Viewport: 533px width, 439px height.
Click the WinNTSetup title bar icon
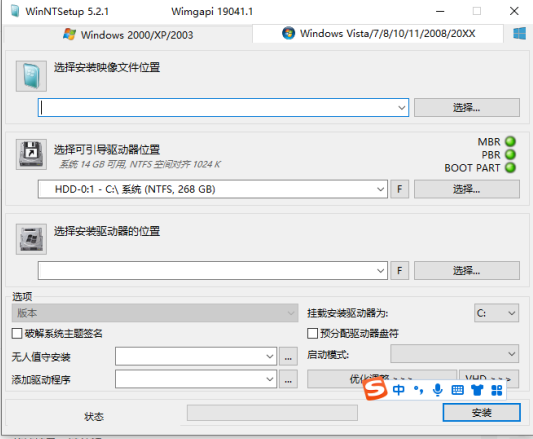coord(15,11)
